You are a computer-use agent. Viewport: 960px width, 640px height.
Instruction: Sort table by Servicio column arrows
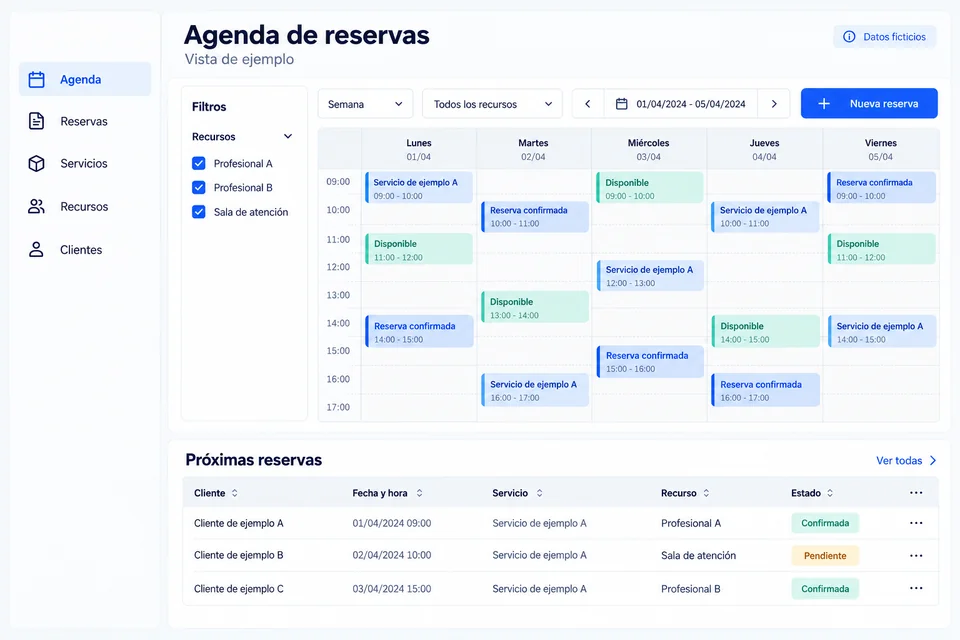point(539,493)
